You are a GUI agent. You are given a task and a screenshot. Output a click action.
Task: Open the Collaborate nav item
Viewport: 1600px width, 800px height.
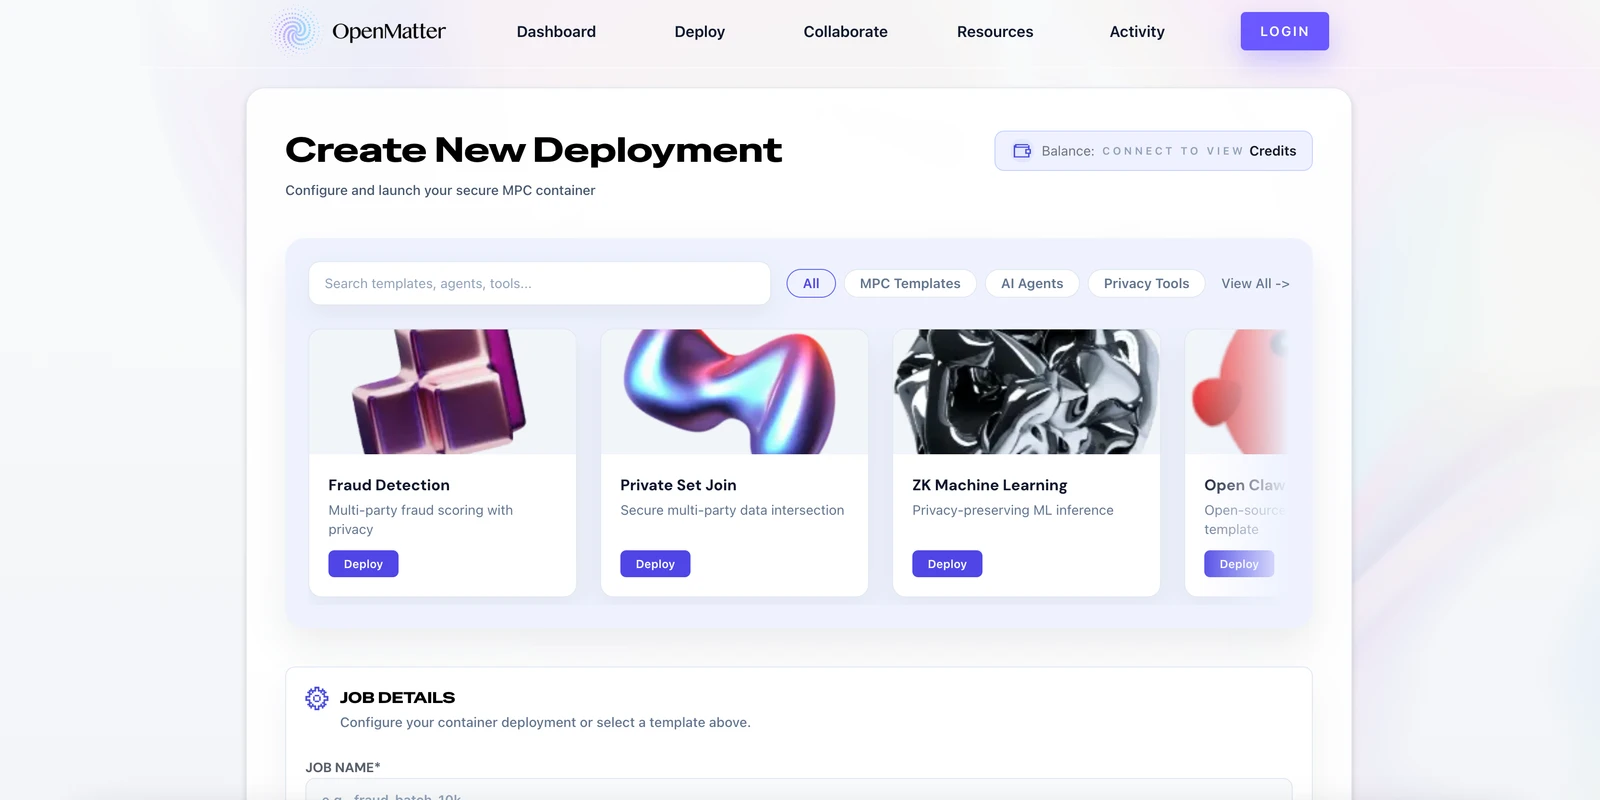coord(846,32)
